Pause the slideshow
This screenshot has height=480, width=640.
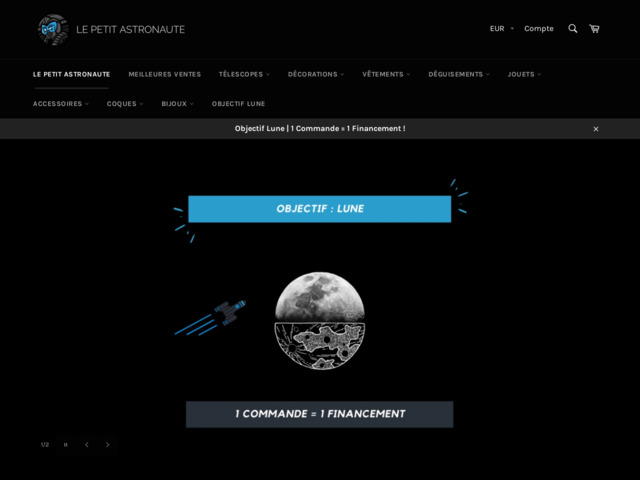[66, 444]
